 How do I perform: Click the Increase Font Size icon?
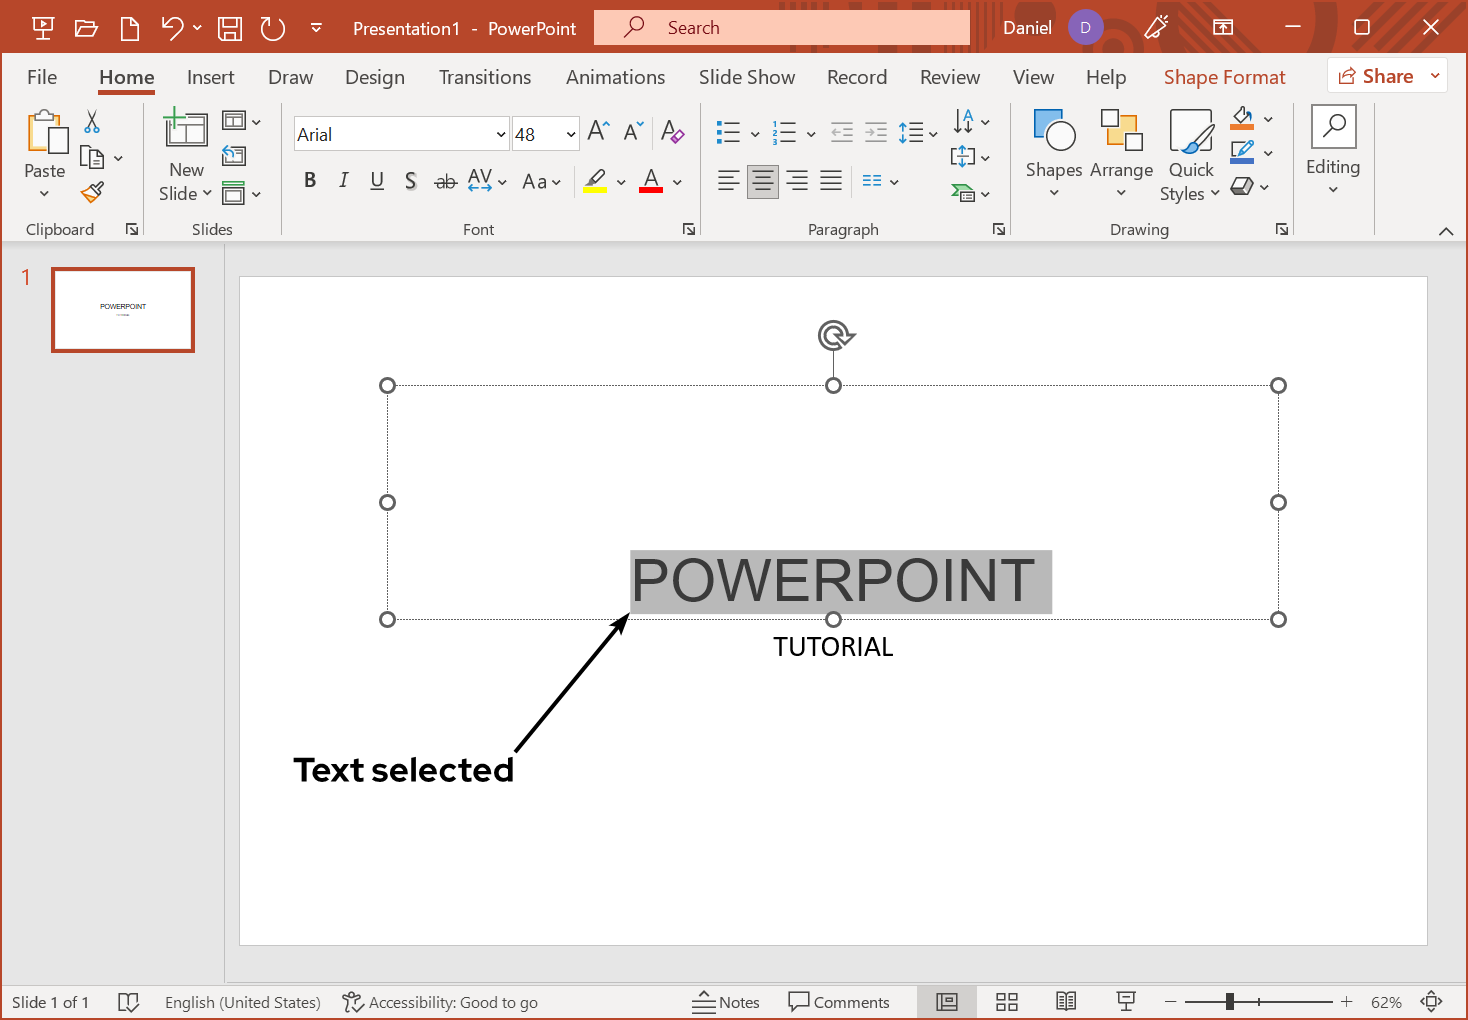(x=595, y=129)
